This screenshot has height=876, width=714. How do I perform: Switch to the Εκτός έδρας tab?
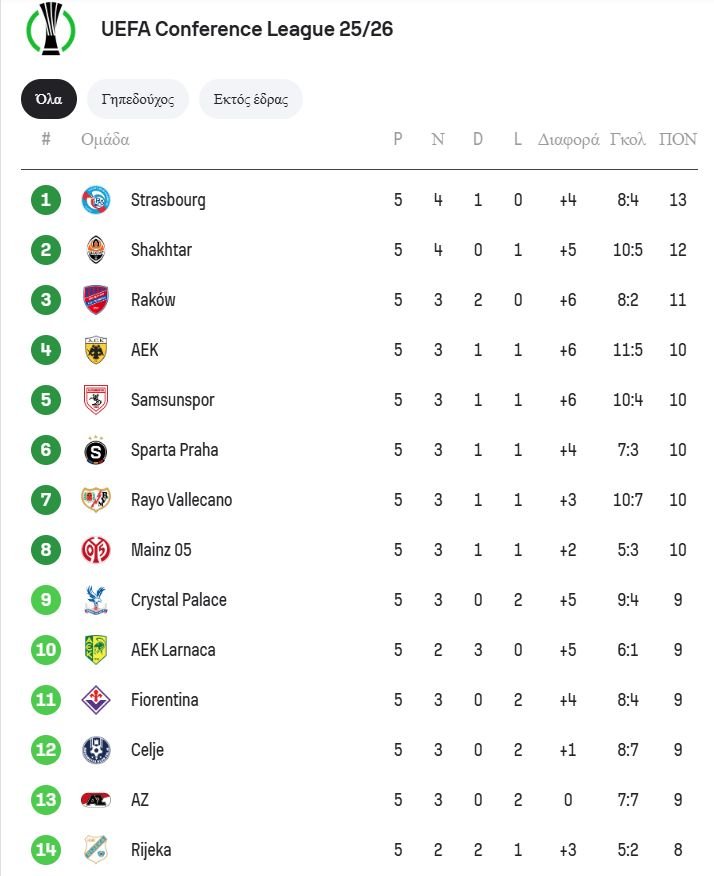click(x=251, y=99)
